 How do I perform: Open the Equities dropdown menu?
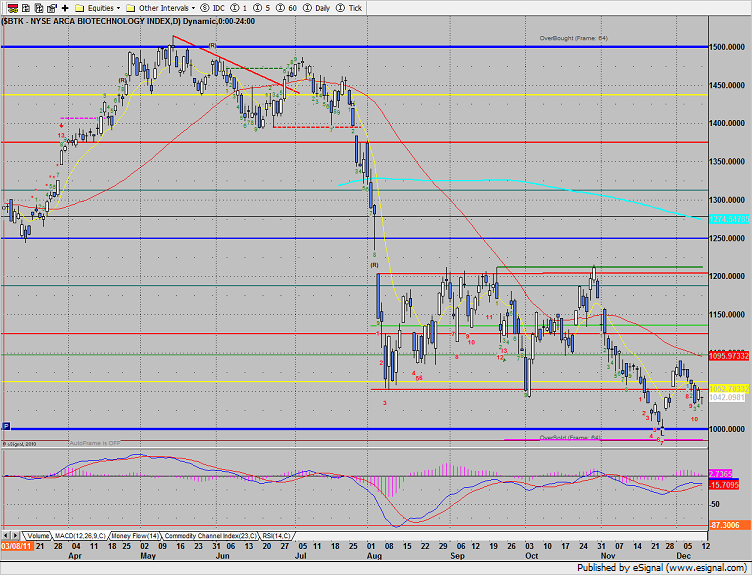[118, 8]
